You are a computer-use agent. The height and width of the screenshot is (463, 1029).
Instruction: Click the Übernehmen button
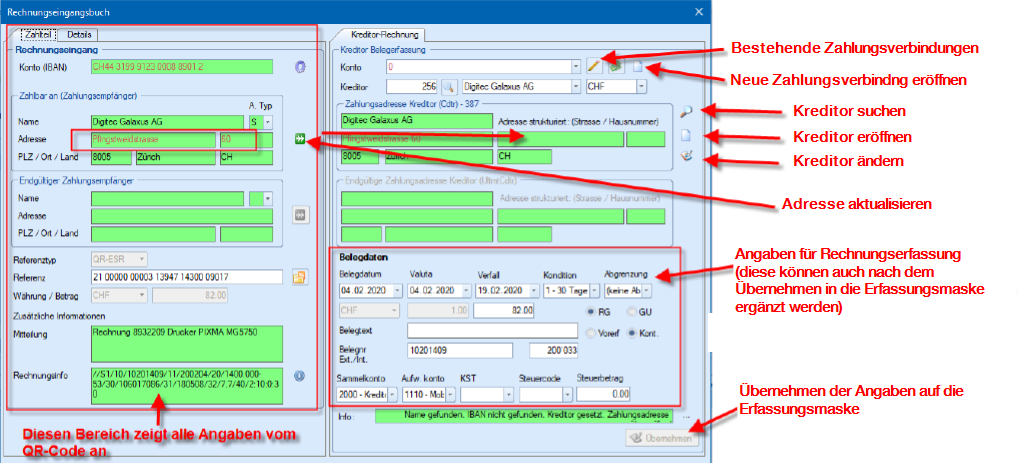tap(662, 439)
